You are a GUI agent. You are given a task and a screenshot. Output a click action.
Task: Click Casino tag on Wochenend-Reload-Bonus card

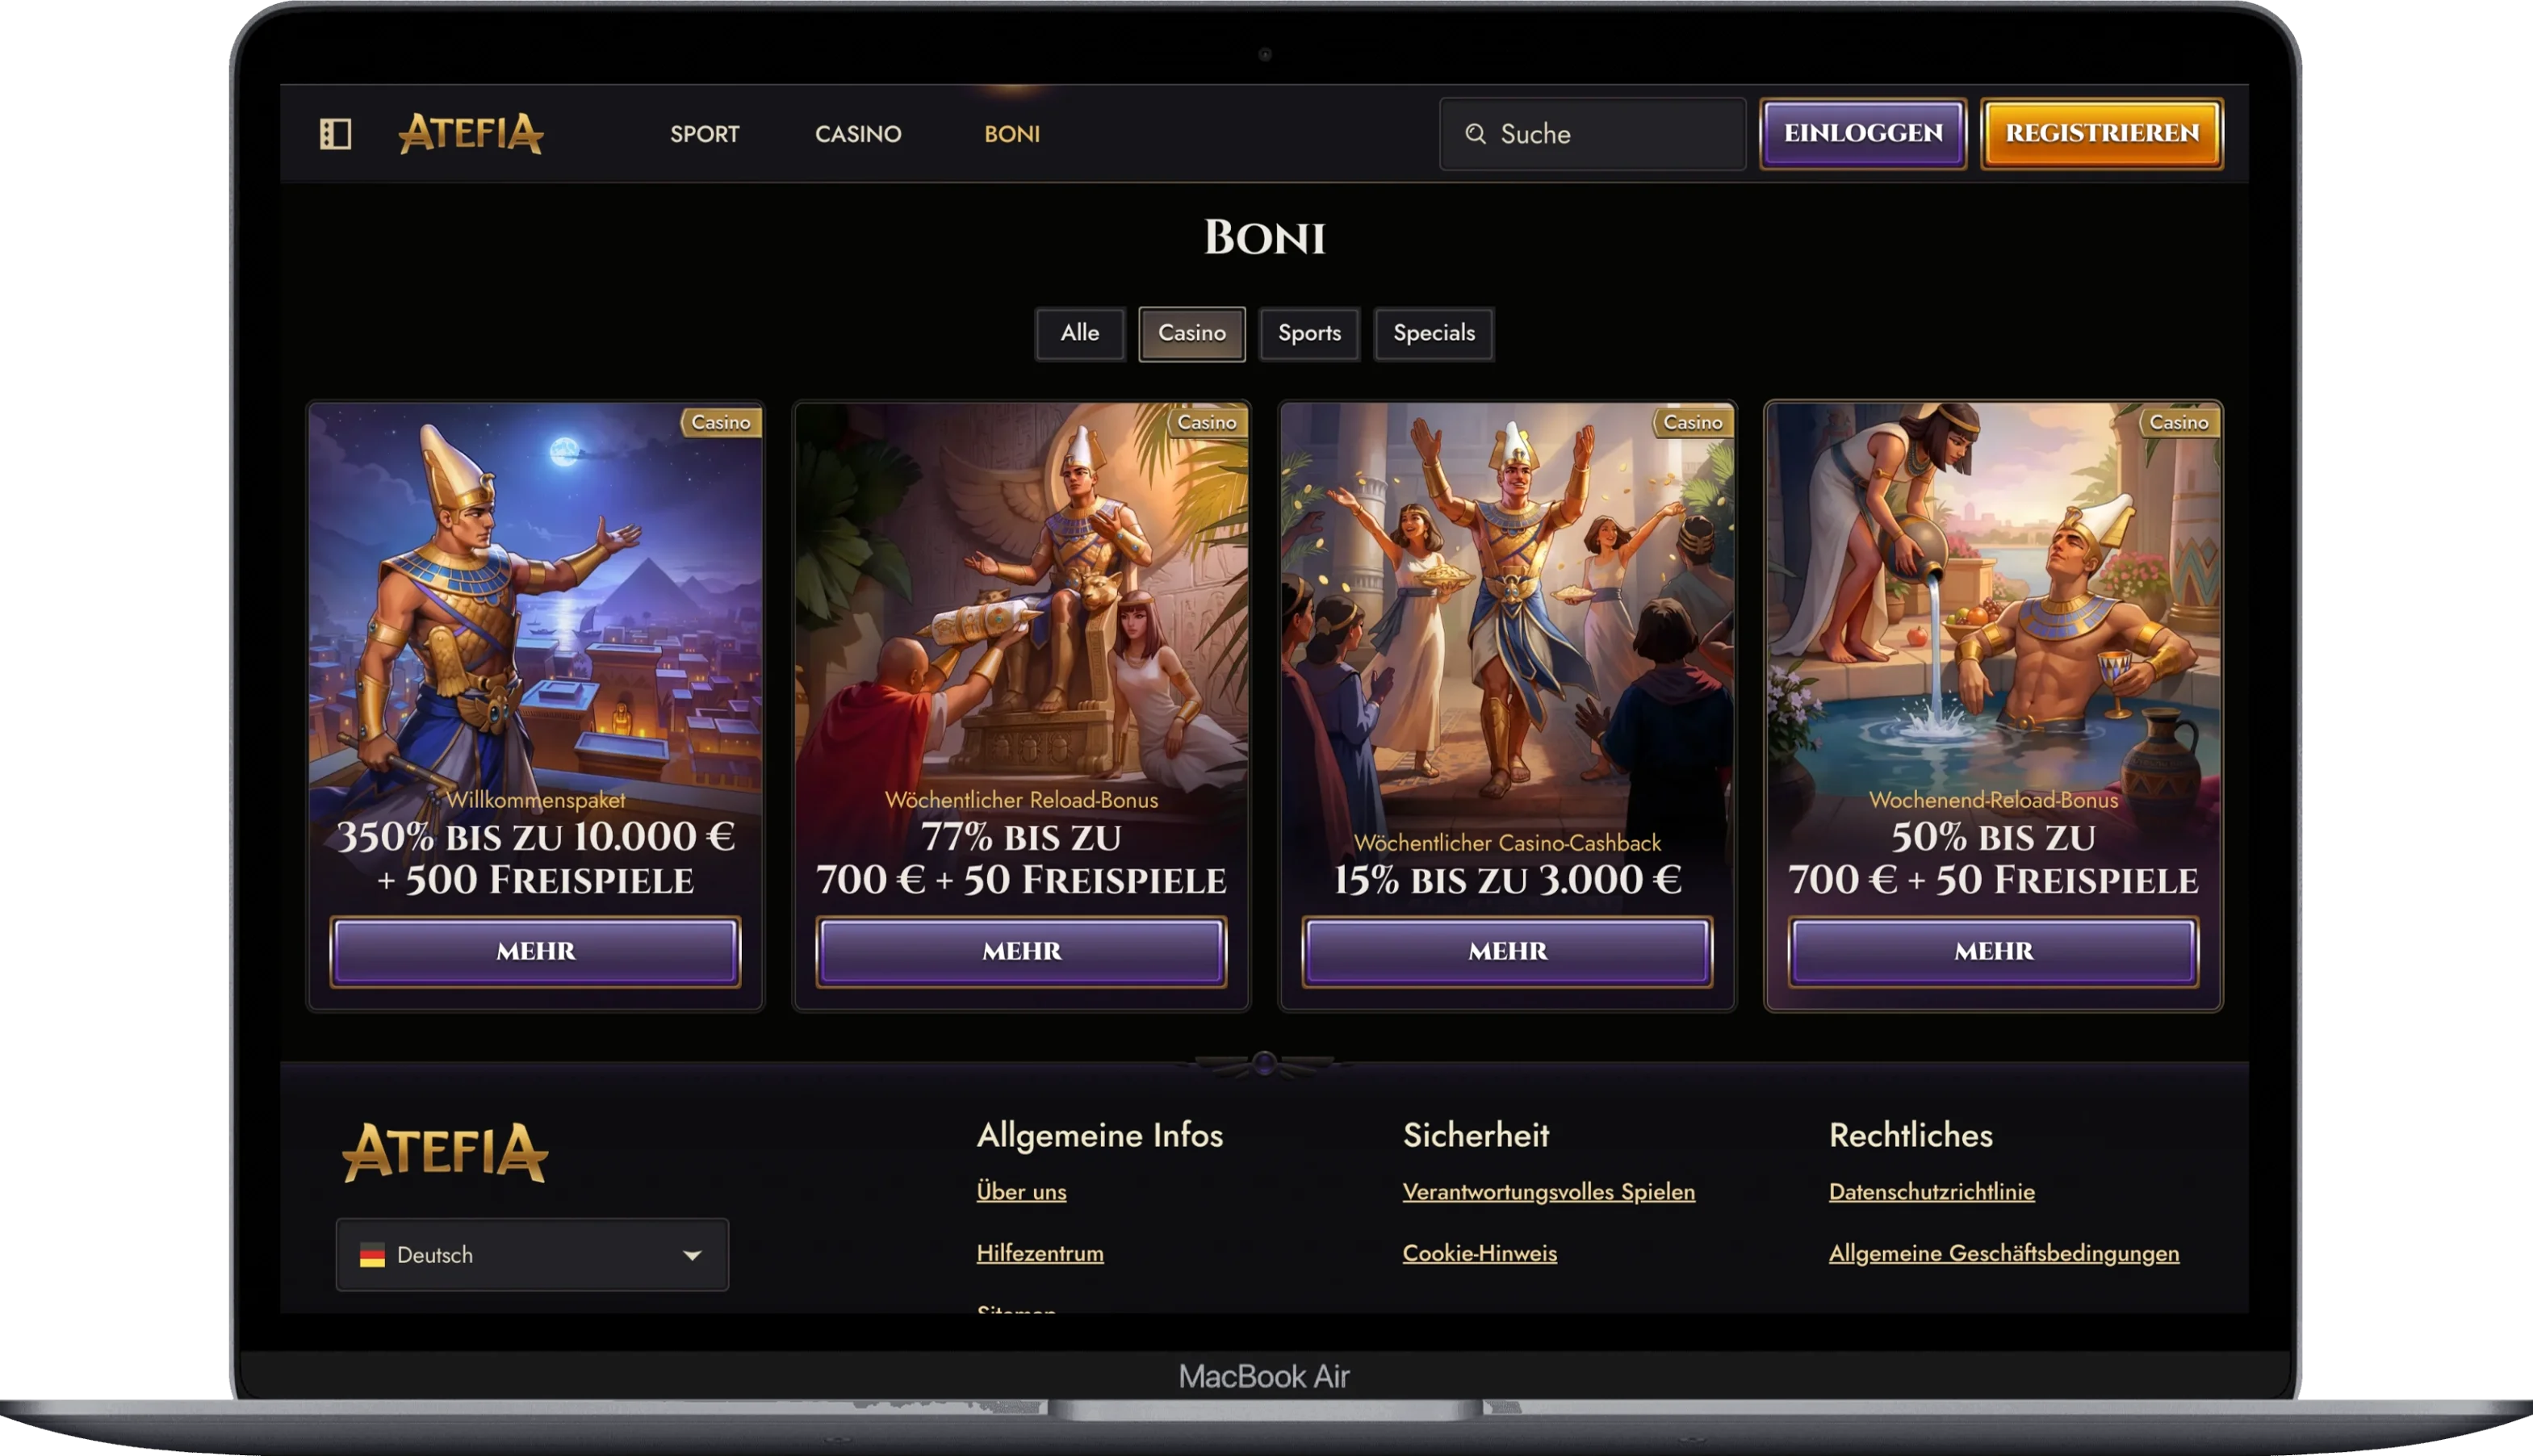(x=2179, y=422)
